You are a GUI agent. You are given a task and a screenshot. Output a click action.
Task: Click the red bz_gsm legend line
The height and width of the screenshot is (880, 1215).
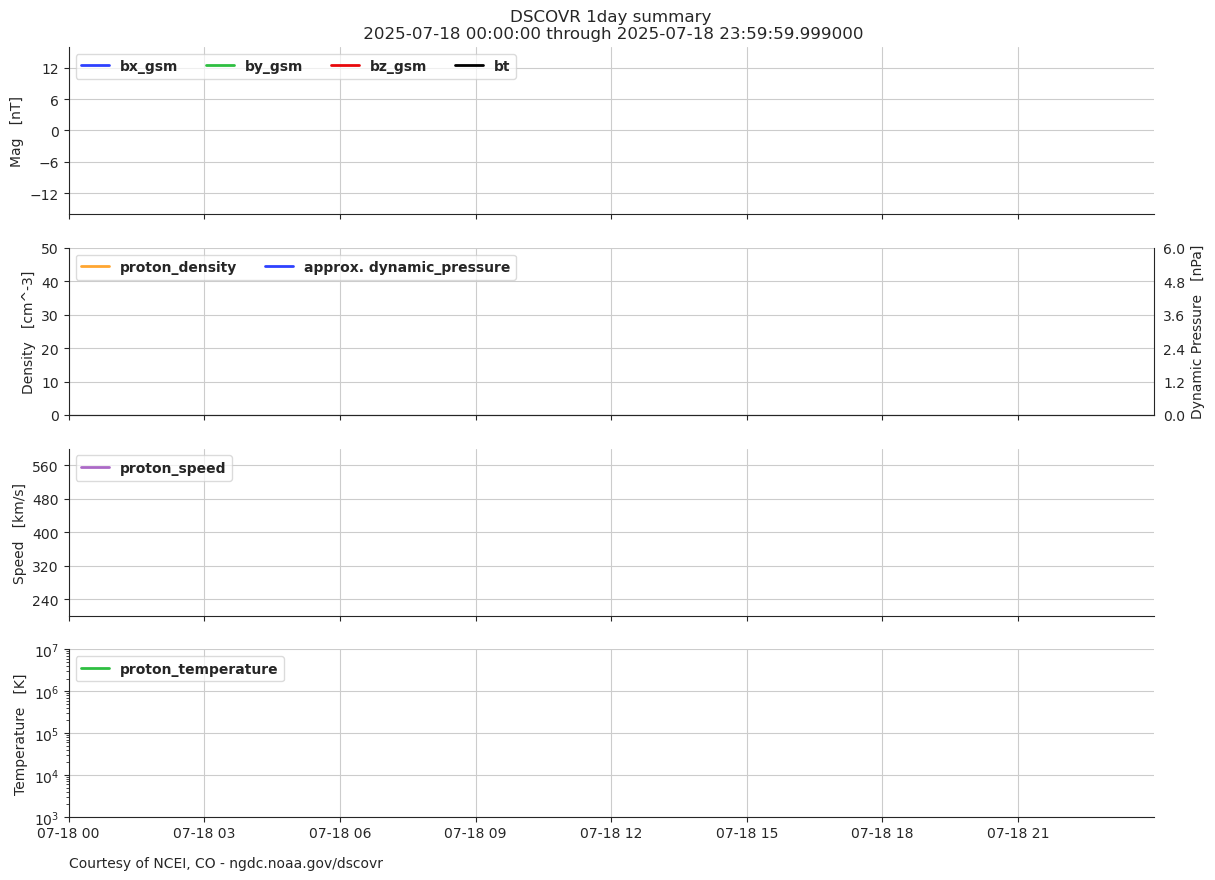coord(345,66)
